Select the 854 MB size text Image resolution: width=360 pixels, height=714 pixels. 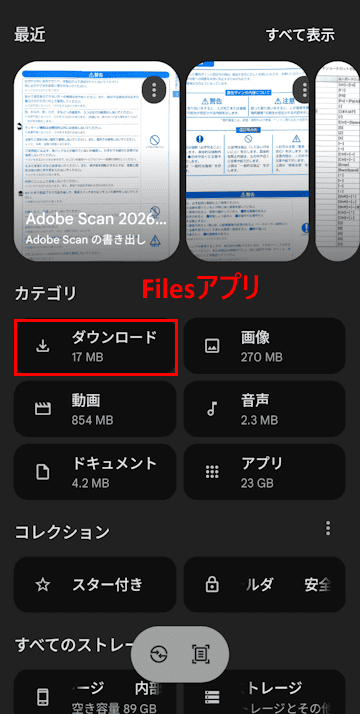tap(92, 420)
